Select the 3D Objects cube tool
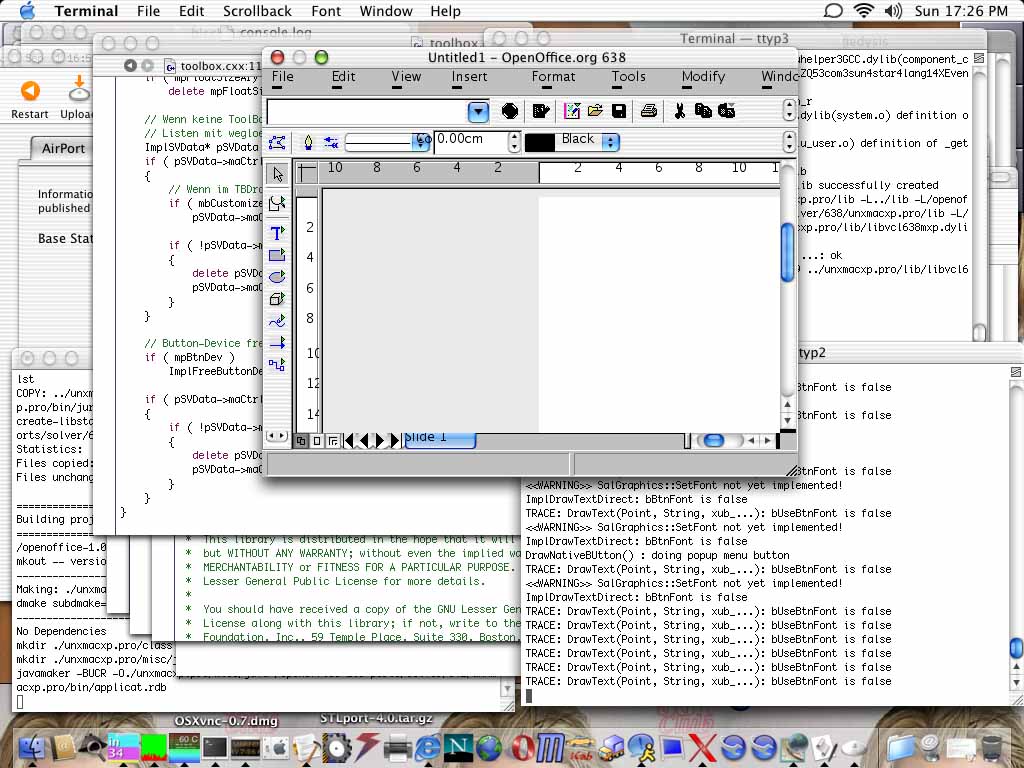This screenshot has width=1024, height=768. point(278,299)
